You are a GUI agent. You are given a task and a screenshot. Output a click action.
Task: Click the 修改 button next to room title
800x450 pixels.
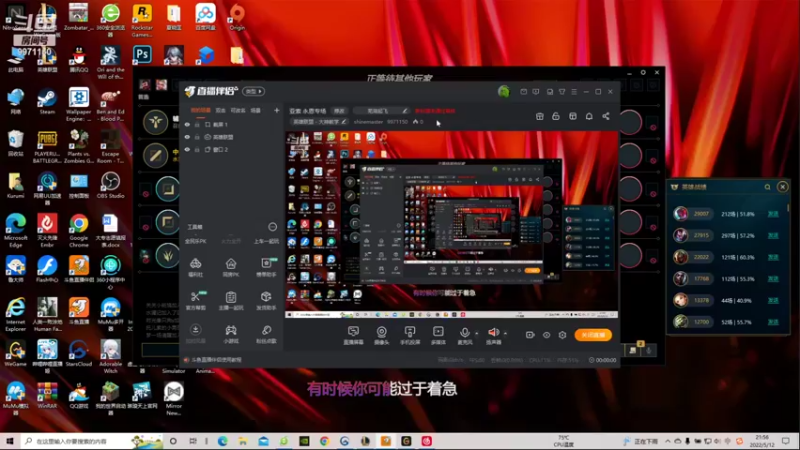click(x=339, y=111)
